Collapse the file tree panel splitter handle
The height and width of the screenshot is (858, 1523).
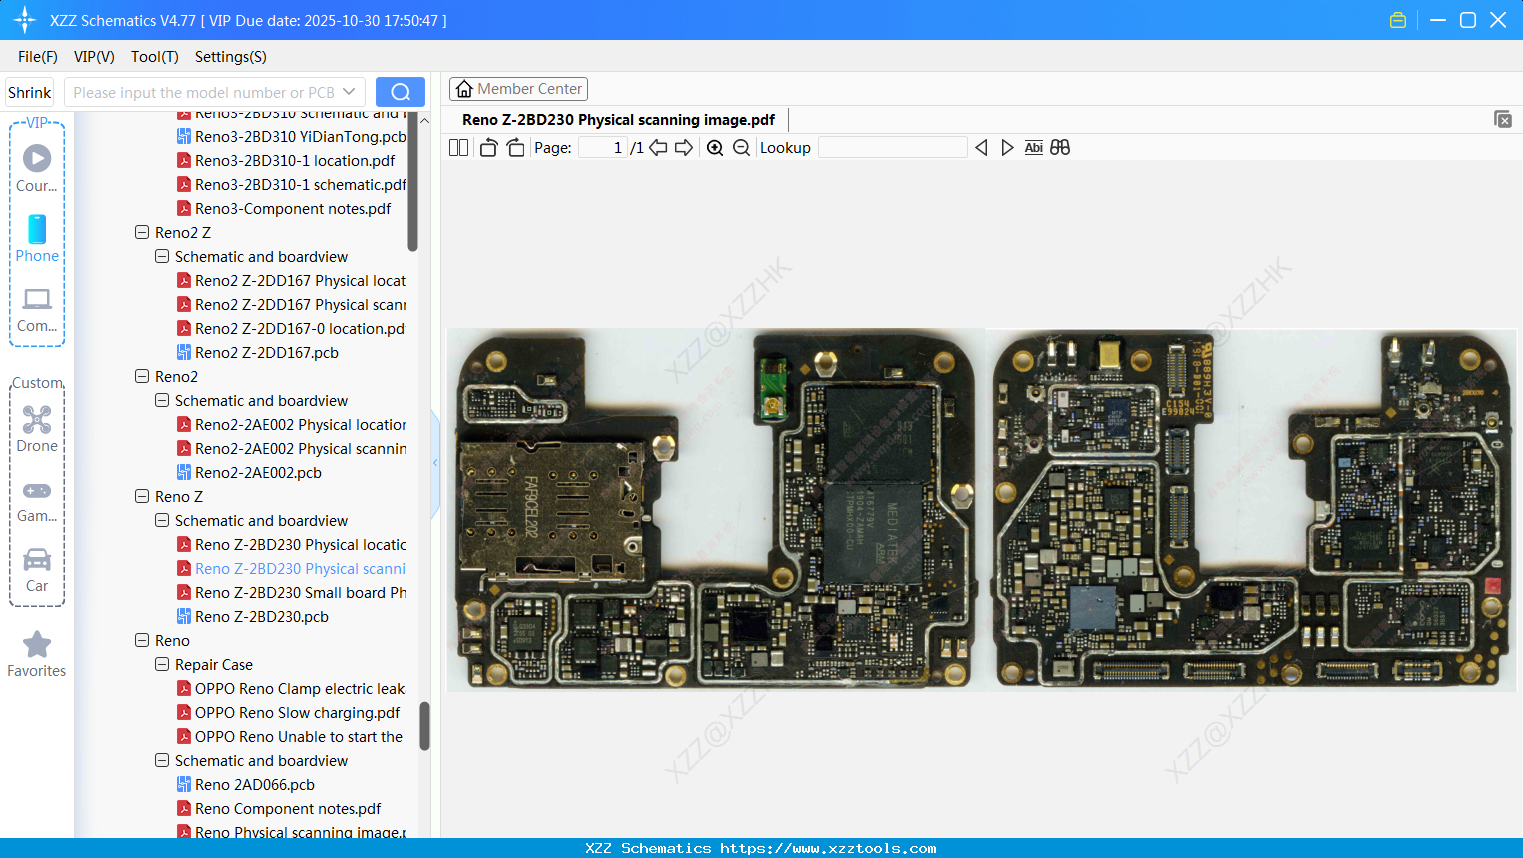[435, 463]
